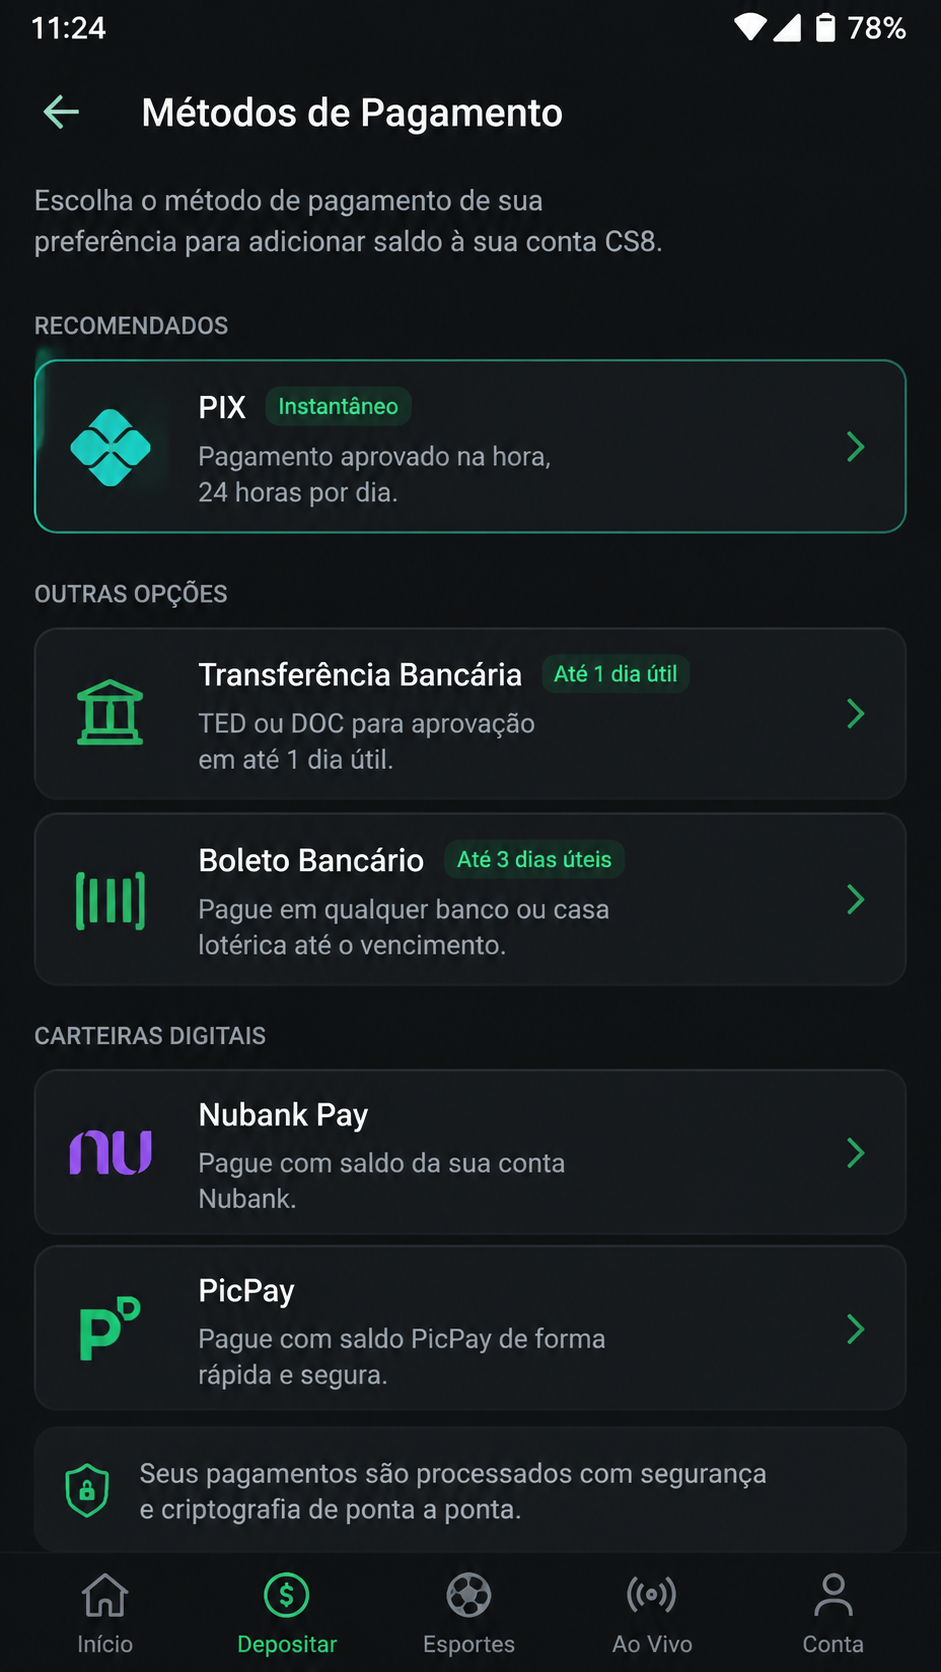Open the Conta tab
The width and height of the screenshot is (941, 1672).
[x=833, y=1613]
